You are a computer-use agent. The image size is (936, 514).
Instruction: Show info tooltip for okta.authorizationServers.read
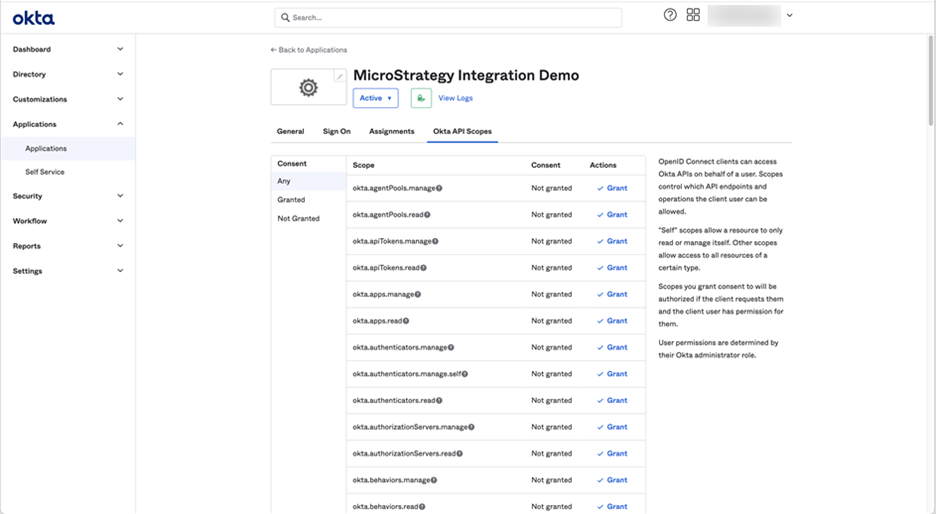[x=459, y=454]
